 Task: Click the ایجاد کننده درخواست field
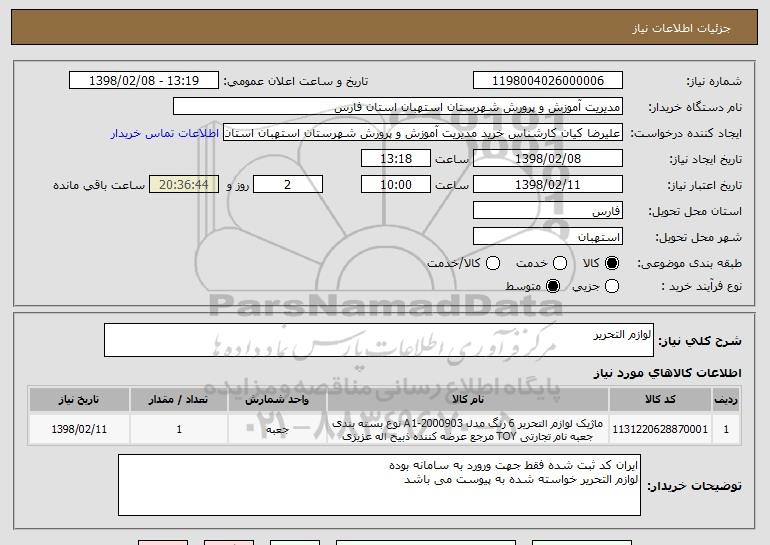pyautogui.click(x=423, y=133)
